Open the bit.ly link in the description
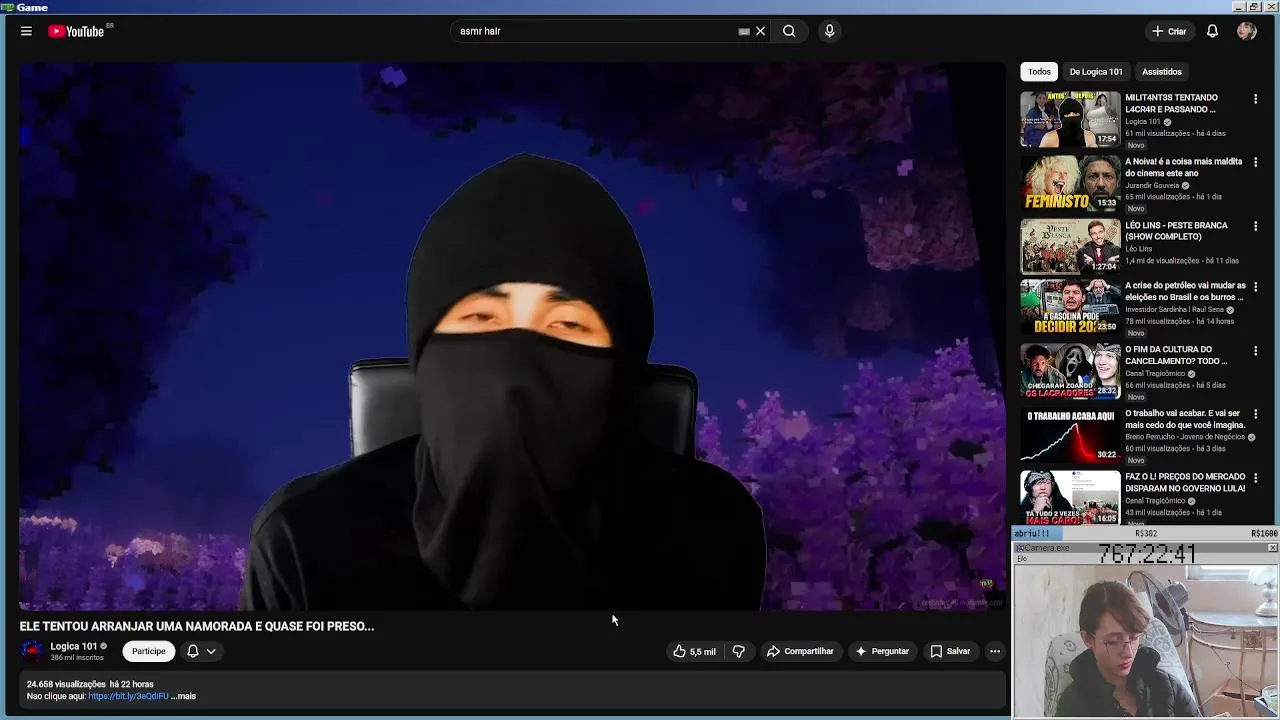 (128, 696)
